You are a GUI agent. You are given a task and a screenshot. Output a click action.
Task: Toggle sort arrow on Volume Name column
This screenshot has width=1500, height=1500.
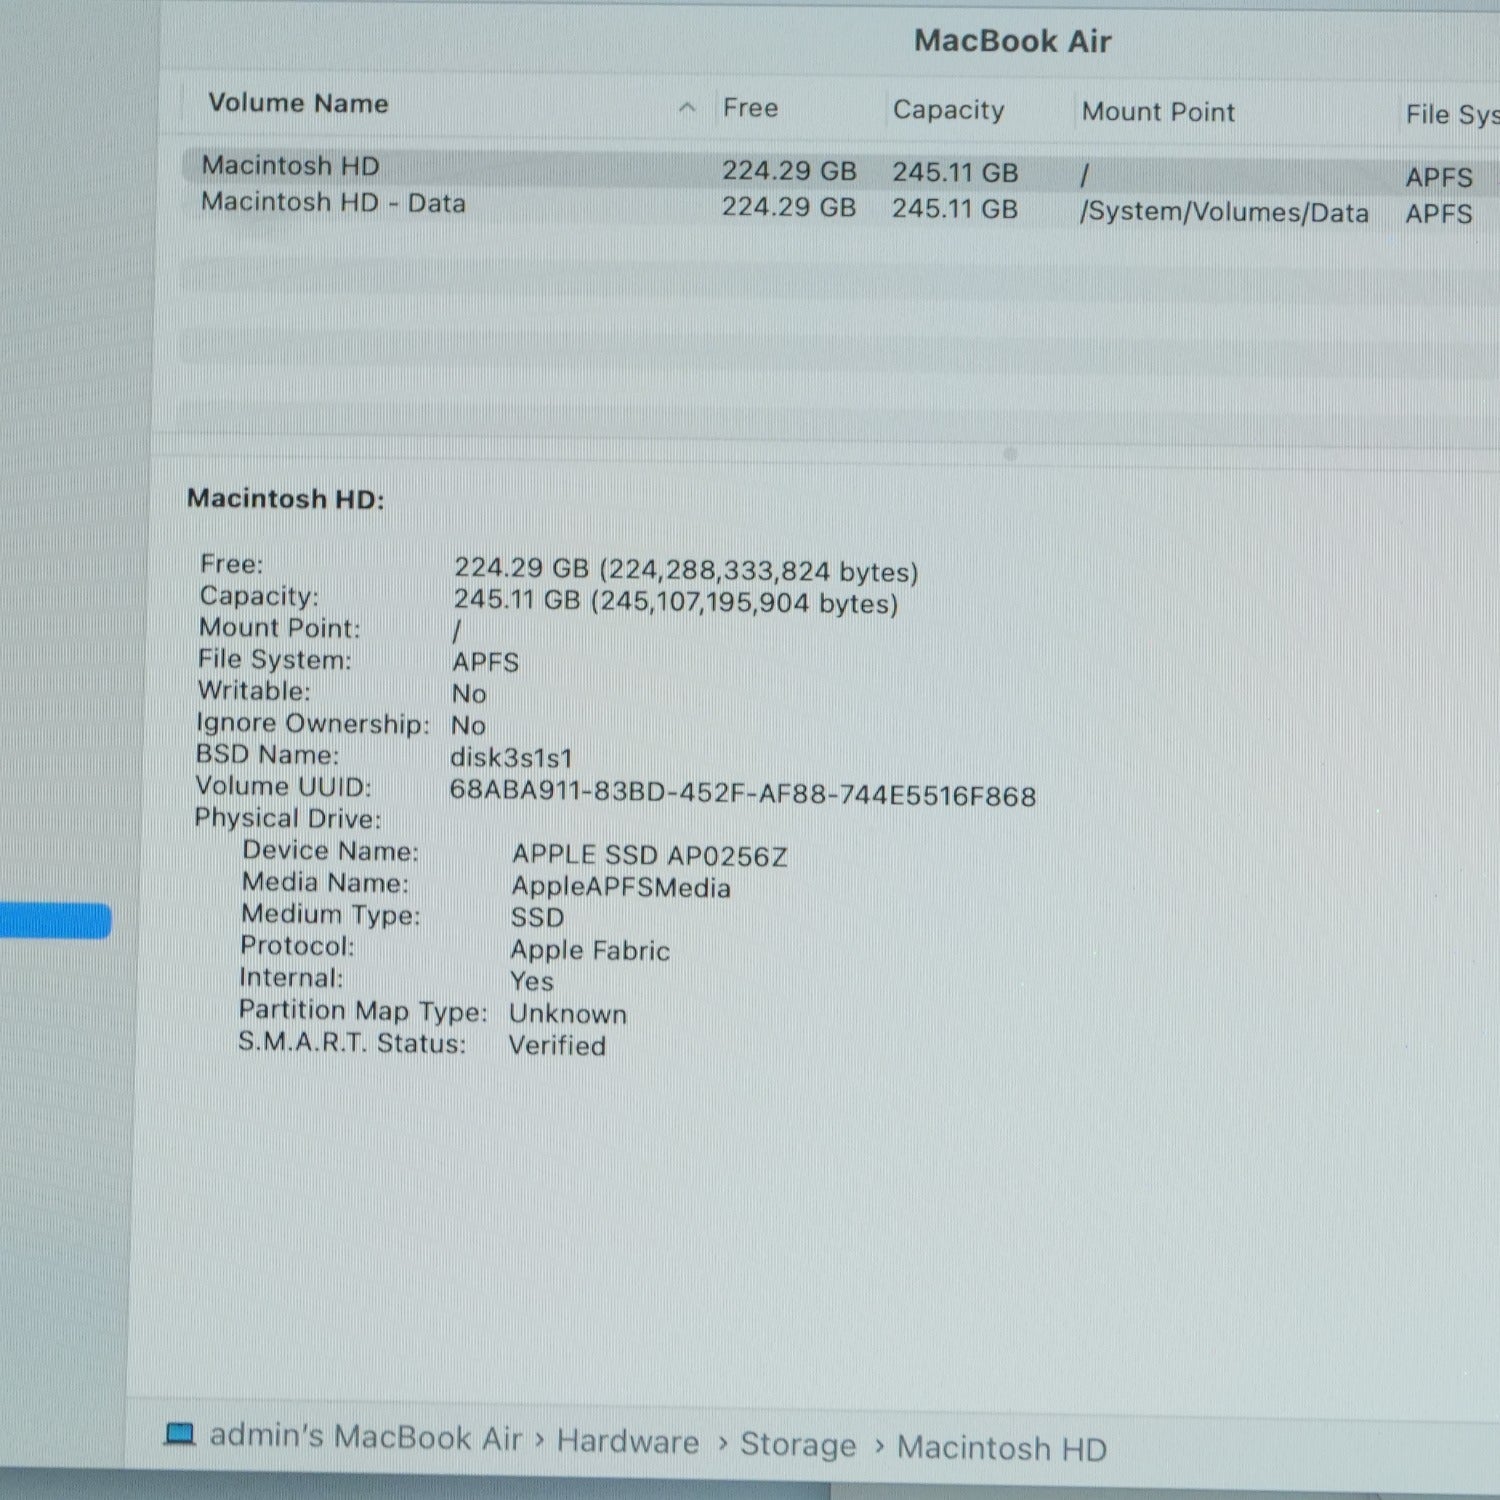click(x=687, y=107)
